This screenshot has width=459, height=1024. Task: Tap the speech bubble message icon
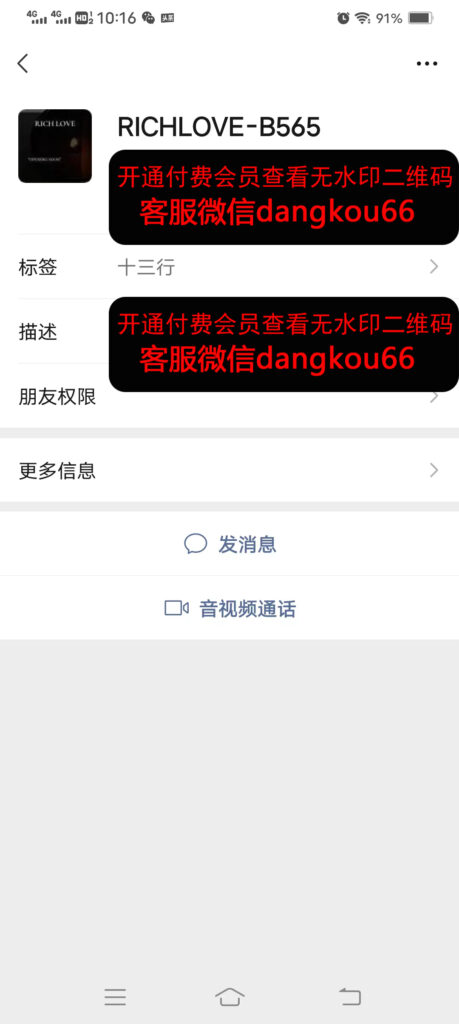point(195,544)
